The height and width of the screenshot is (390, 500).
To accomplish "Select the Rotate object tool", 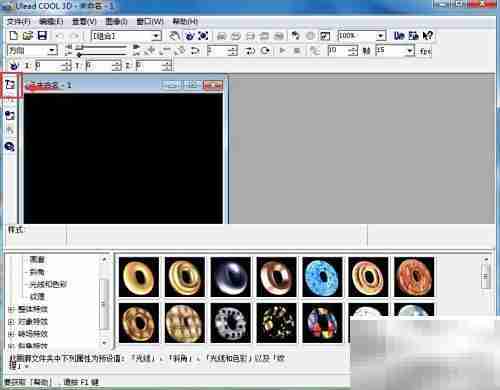I will click(x=189, y=36).
